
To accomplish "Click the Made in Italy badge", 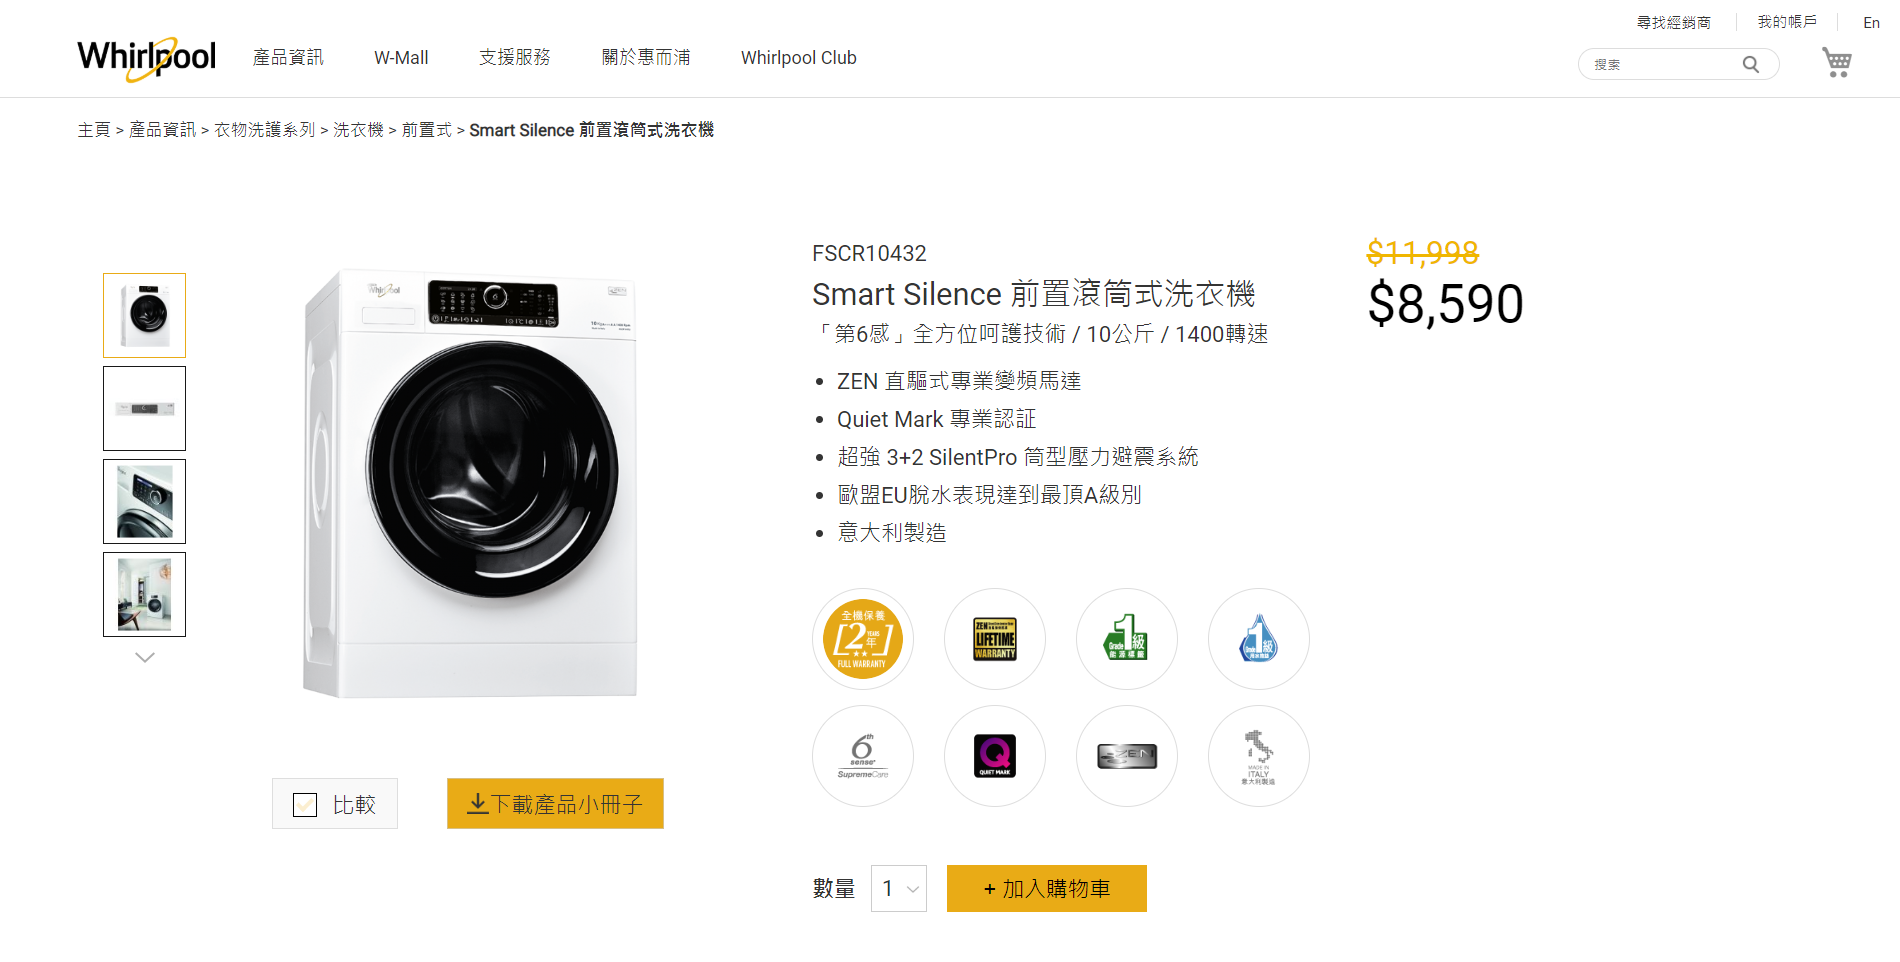I will pos(1258,756).
